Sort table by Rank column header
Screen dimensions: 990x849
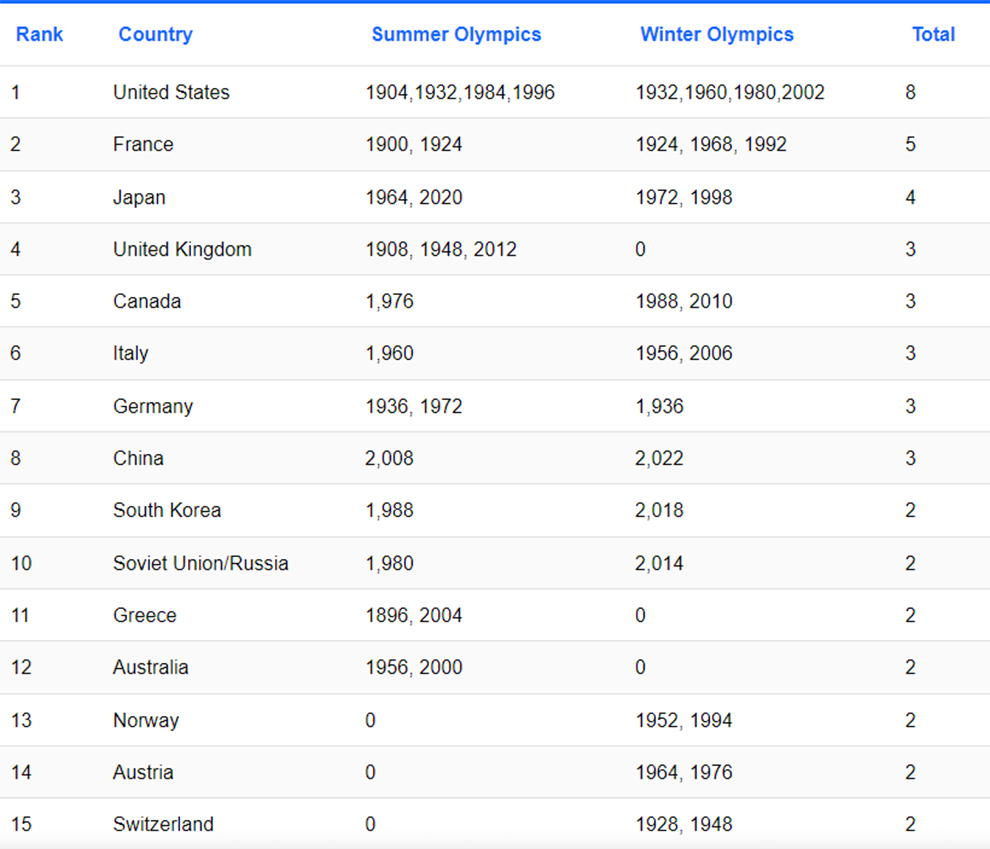(x=39, y=34)
